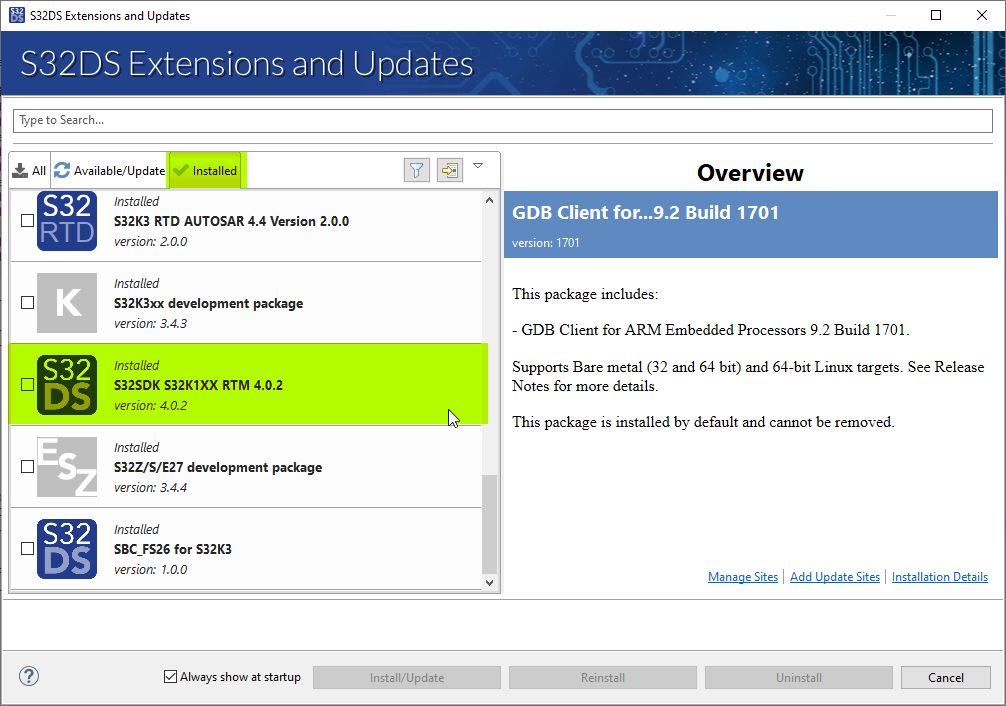
Task: Click the green checkmark icon on Installed tab
Action: [180, 170]
